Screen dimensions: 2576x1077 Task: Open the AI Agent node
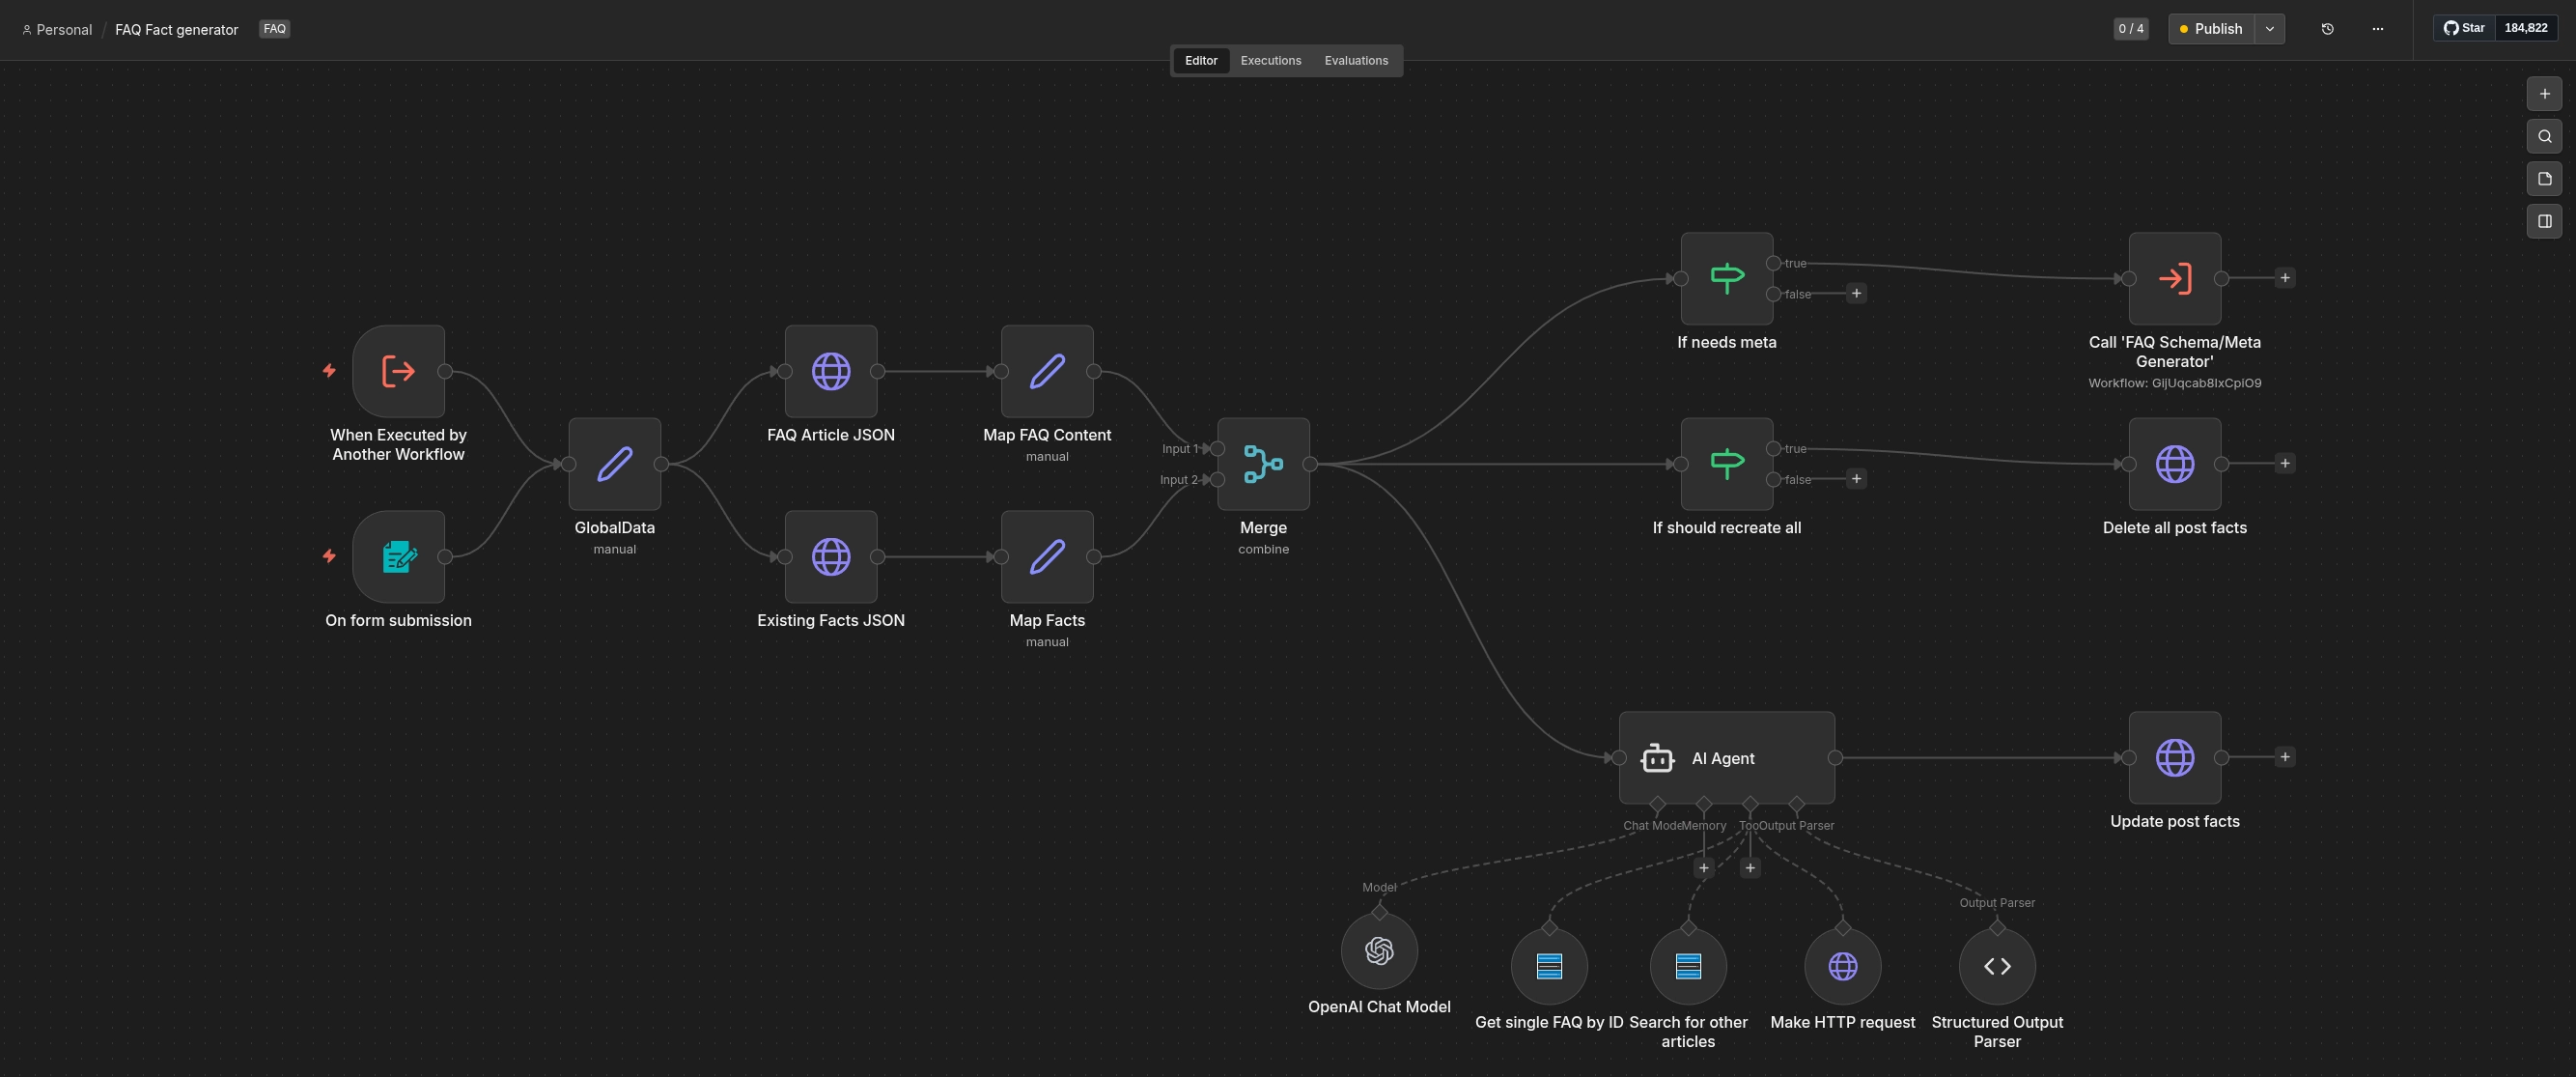pyautogui.click(x=1727, y=758)
